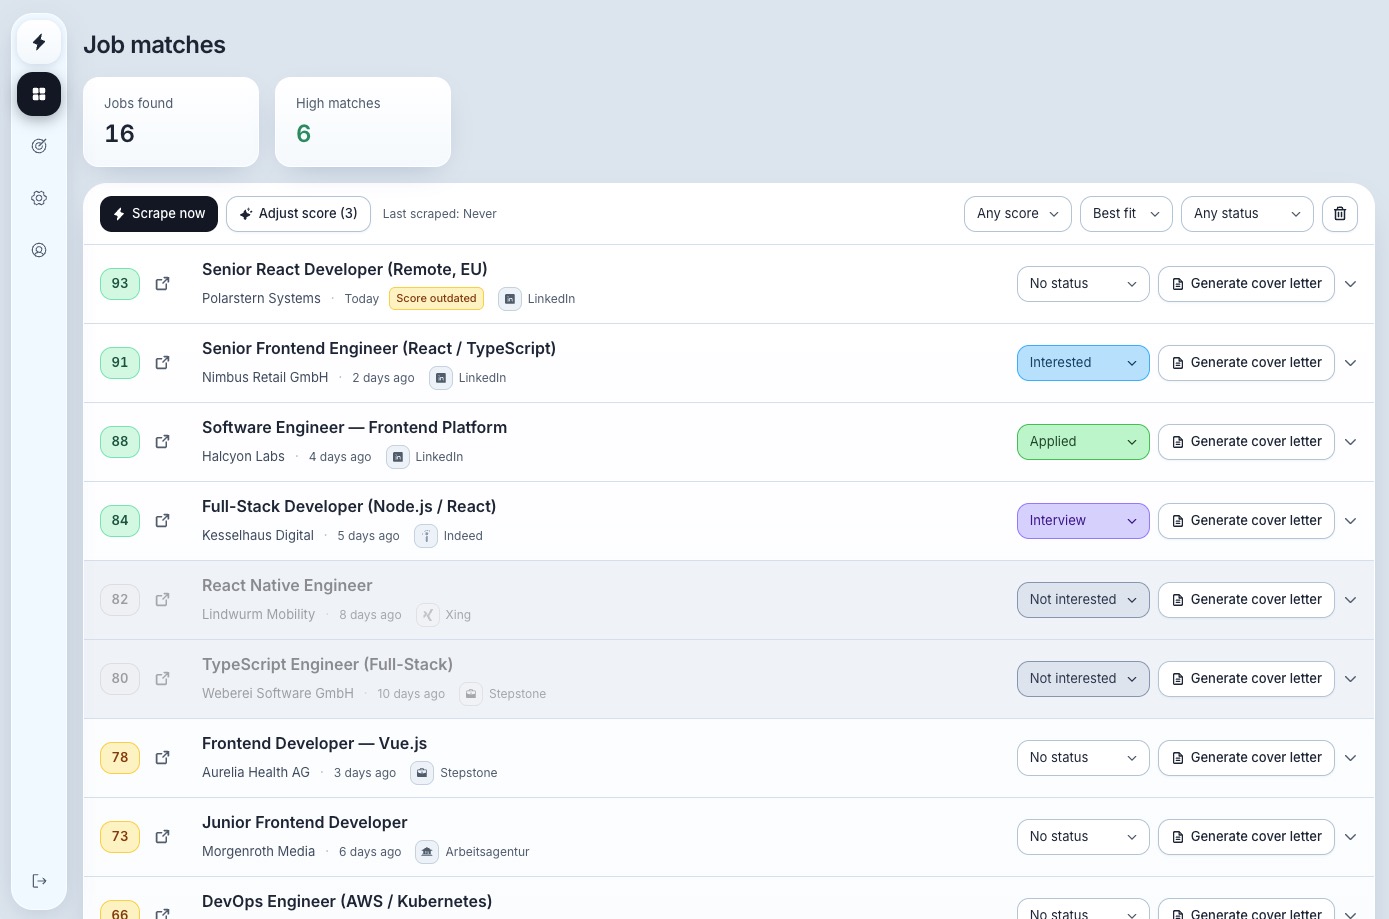Open external link for Junior Frontend Developer
The height and width of the screenshot is (919, 1389).
click(162, 837)
